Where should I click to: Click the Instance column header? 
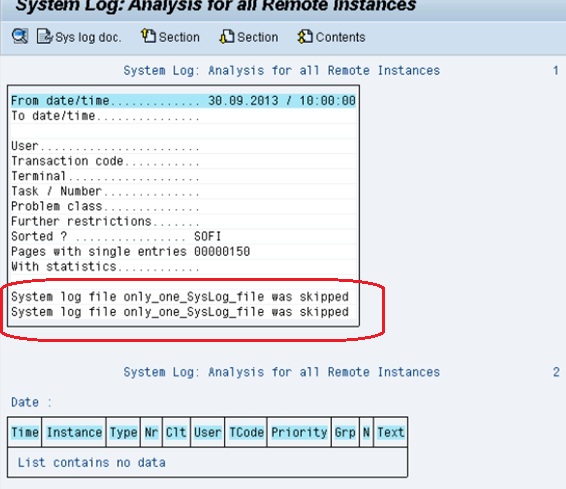74,432
